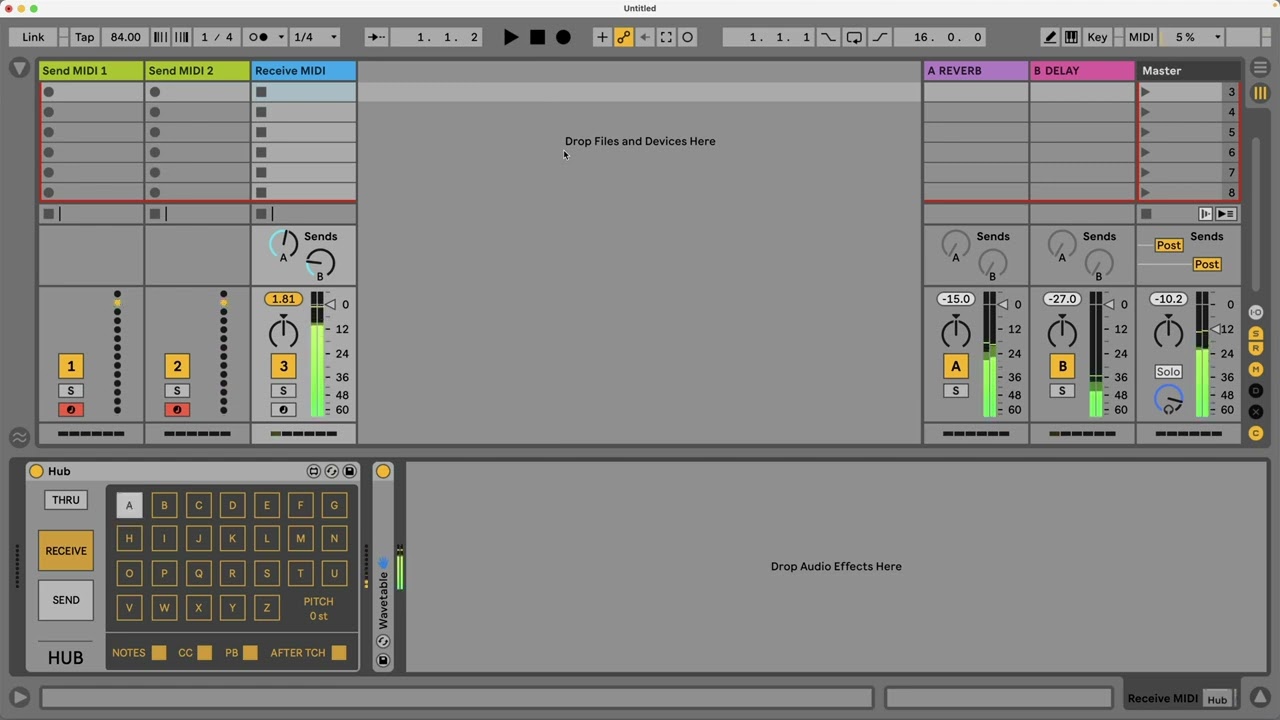Click the Link button

33,37
